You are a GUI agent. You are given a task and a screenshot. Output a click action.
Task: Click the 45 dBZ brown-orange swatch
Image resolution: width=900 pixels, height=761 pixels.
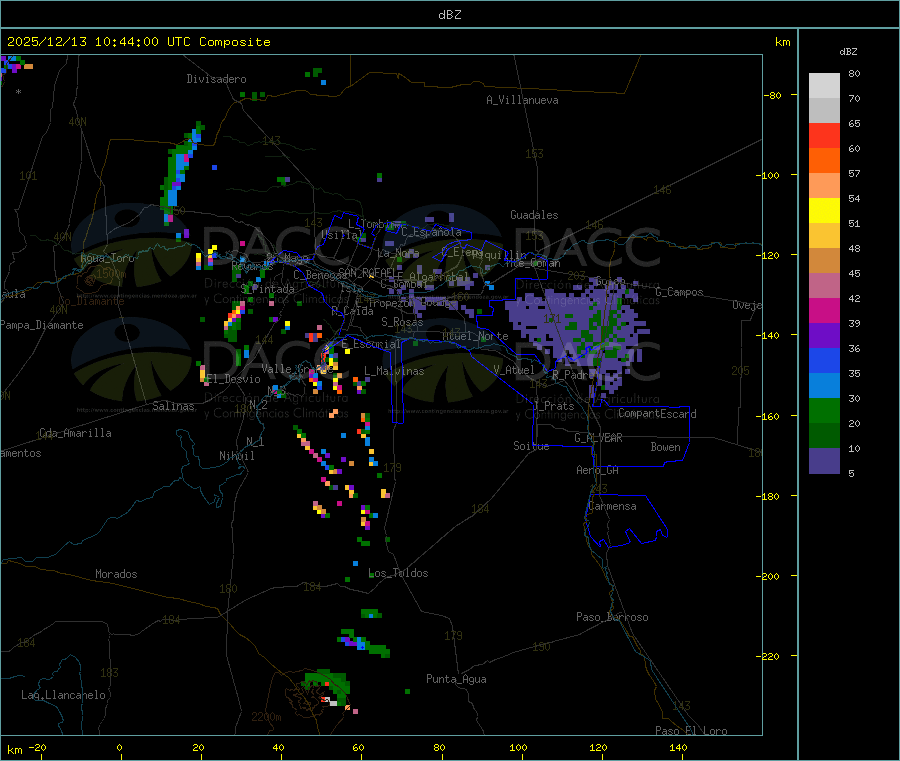coord(824,260)
